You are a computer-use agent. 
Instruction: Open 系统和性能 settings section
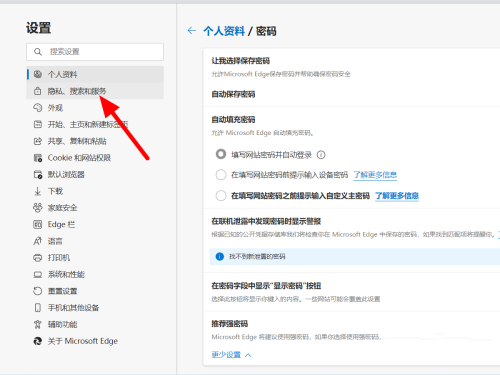point(95,274)
